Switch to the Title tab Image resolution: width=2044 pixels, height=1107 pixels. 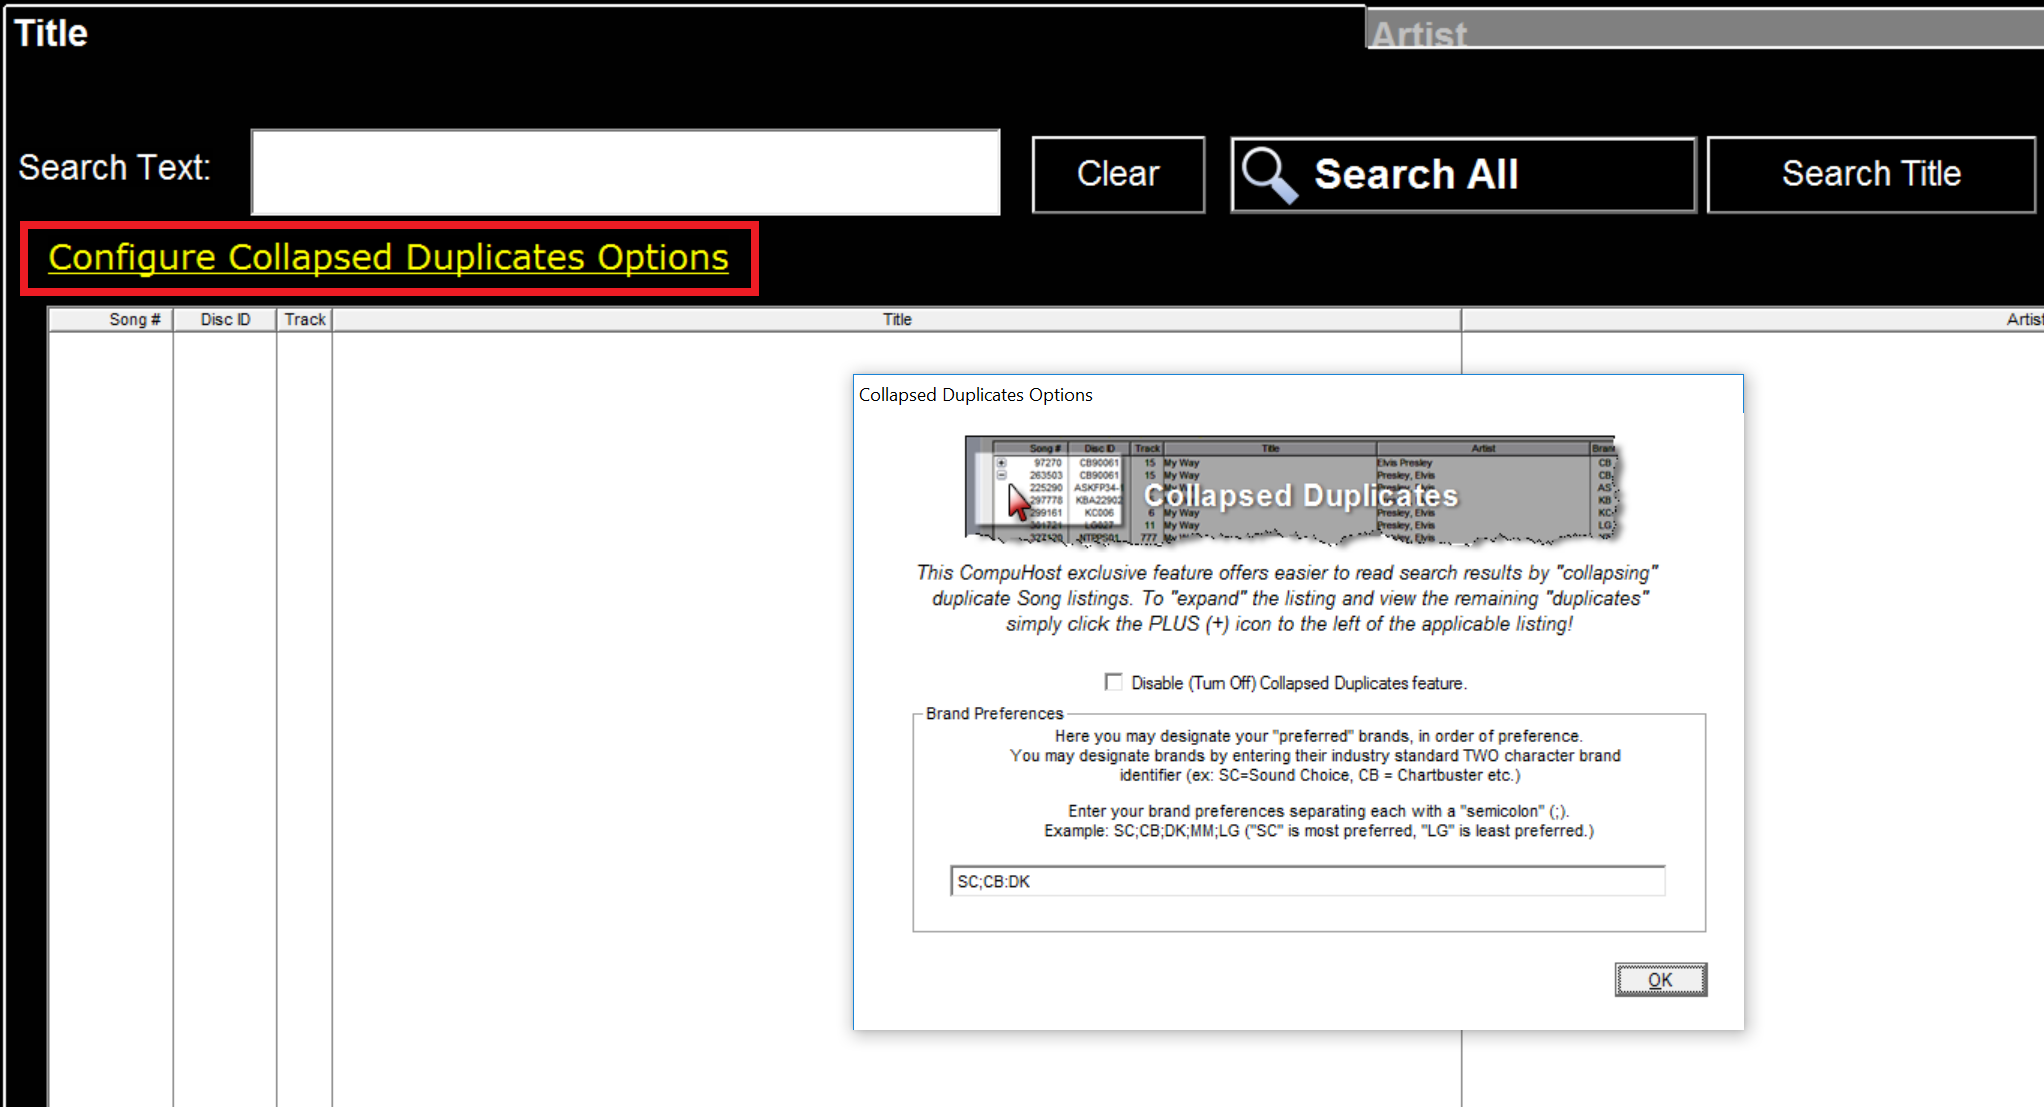51,33
